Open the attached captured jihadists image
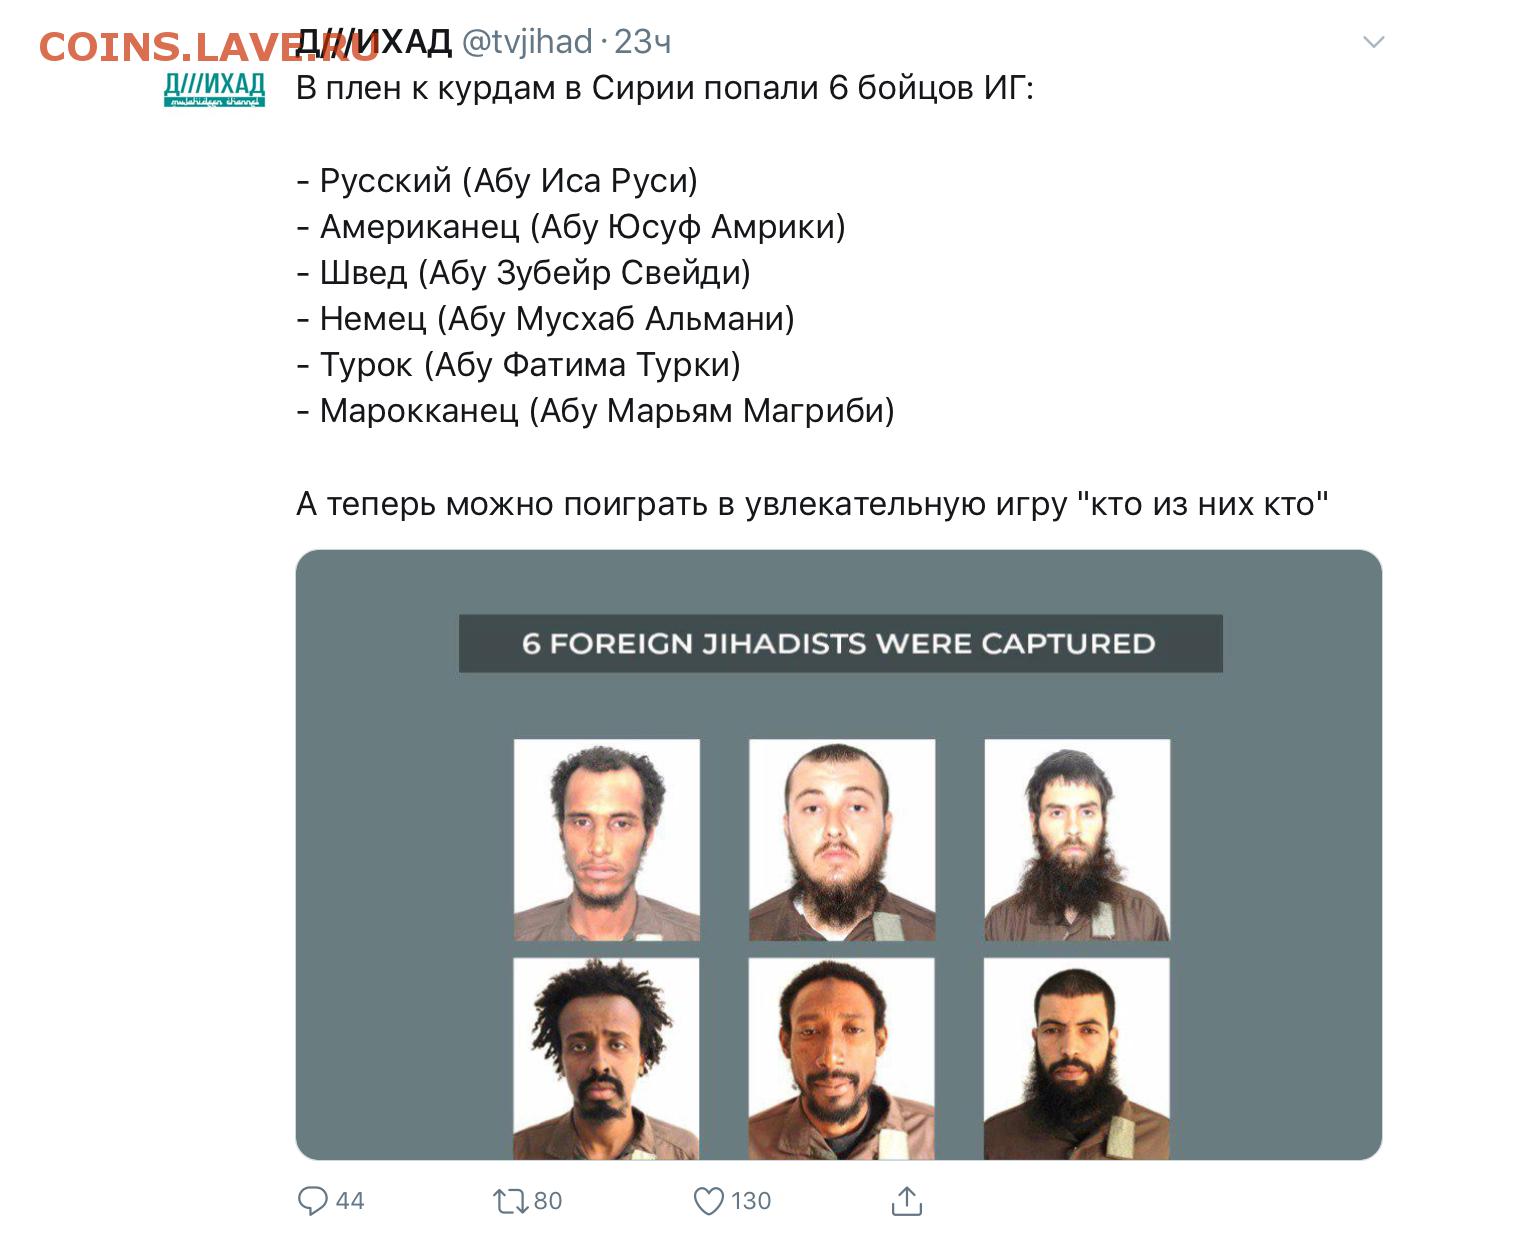1536x1239 pixels. pyautogui.click(x=838, y=854)
